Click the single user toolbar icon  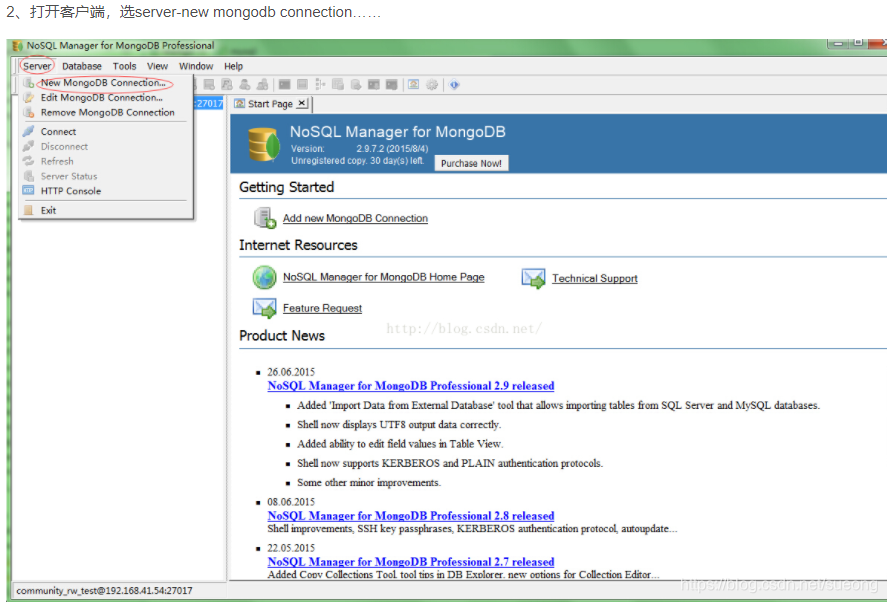244,85
